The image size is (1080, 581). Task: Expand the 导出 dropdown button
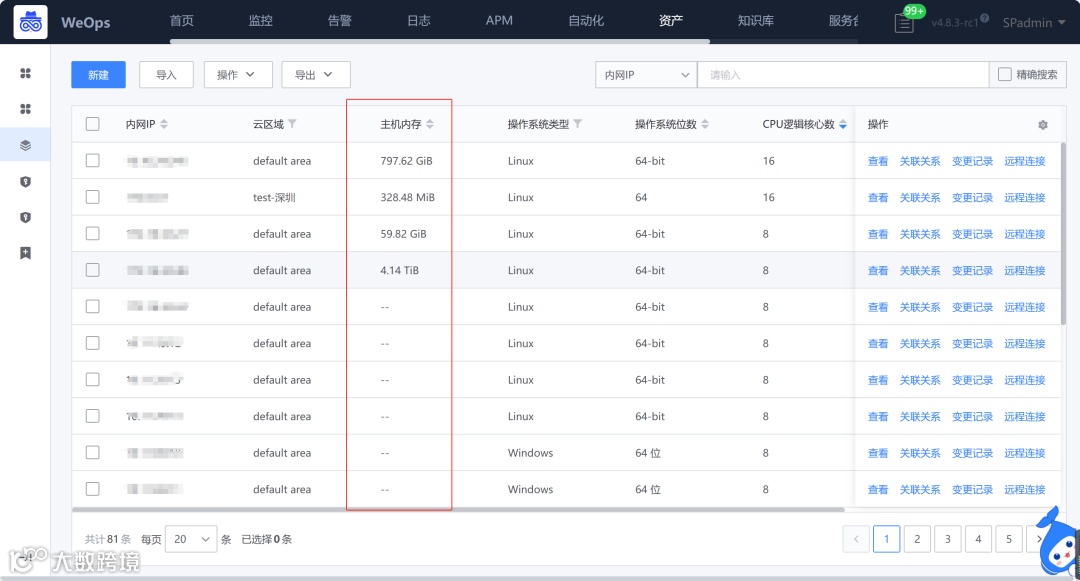[315, 74]
